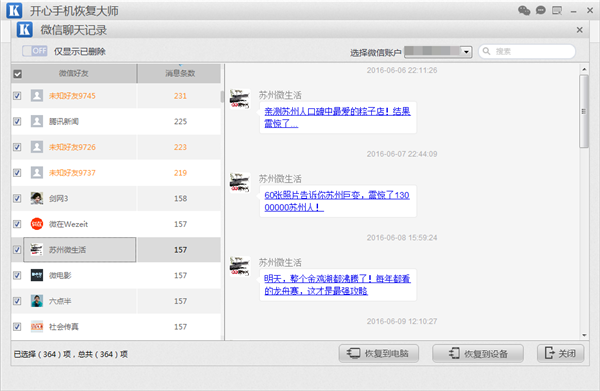Screen dimensions: 600x391
Task: Click the search magnifier icon
Action: pyautogui.click(x=486, y=51)
